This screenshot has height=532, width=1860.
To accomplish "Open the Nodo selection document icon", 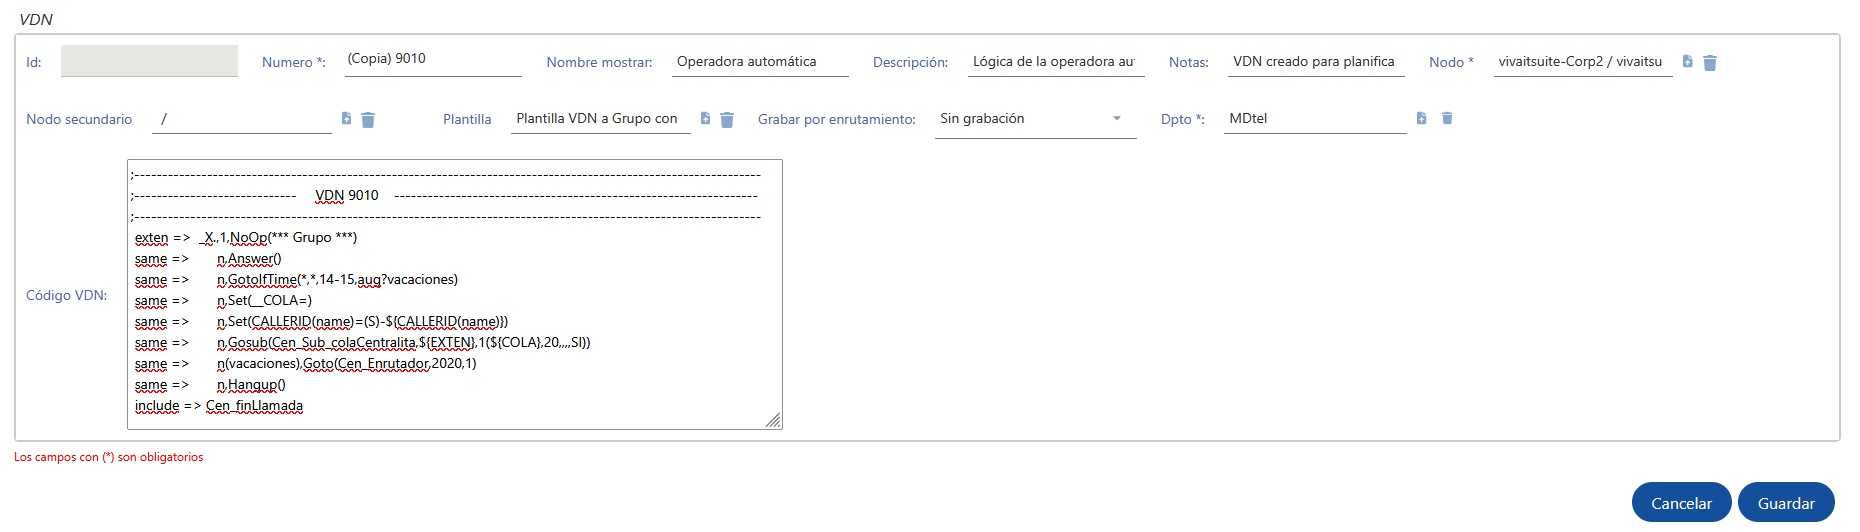I will [x=1688, y=62].
